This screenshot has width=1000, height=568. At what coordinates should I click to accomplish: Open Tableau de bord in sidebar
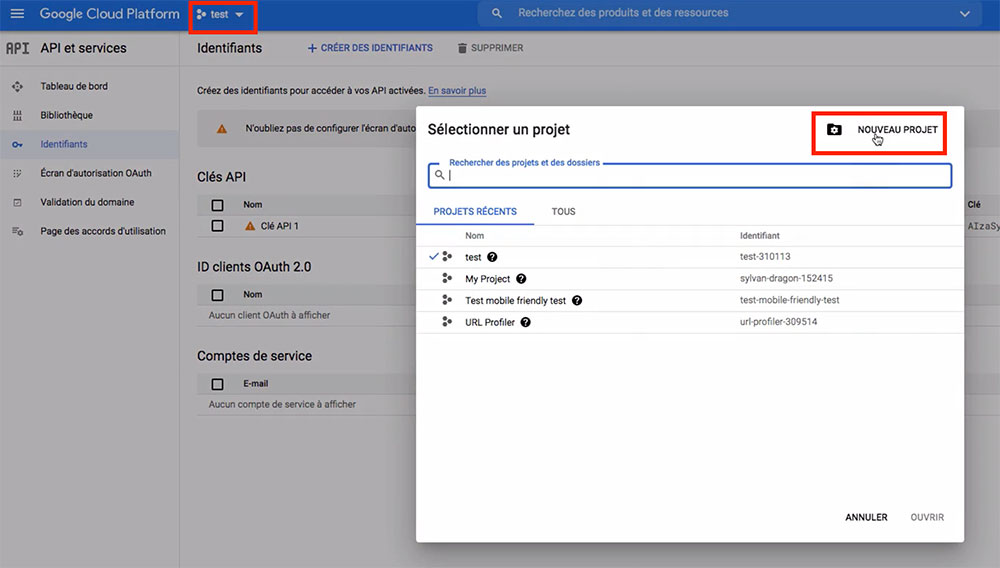(x=74, y=86)
